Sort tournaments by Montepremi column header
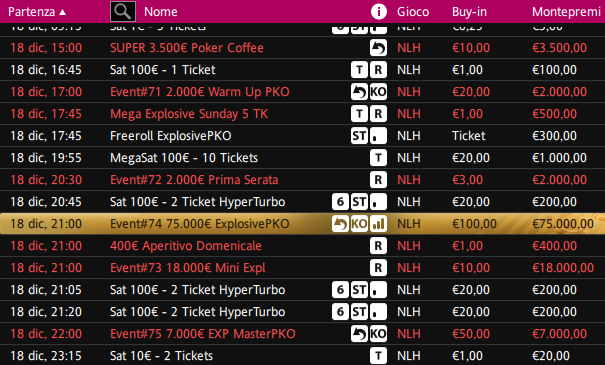Viewport: 605px width, 365px height. [x=566, y=12]
